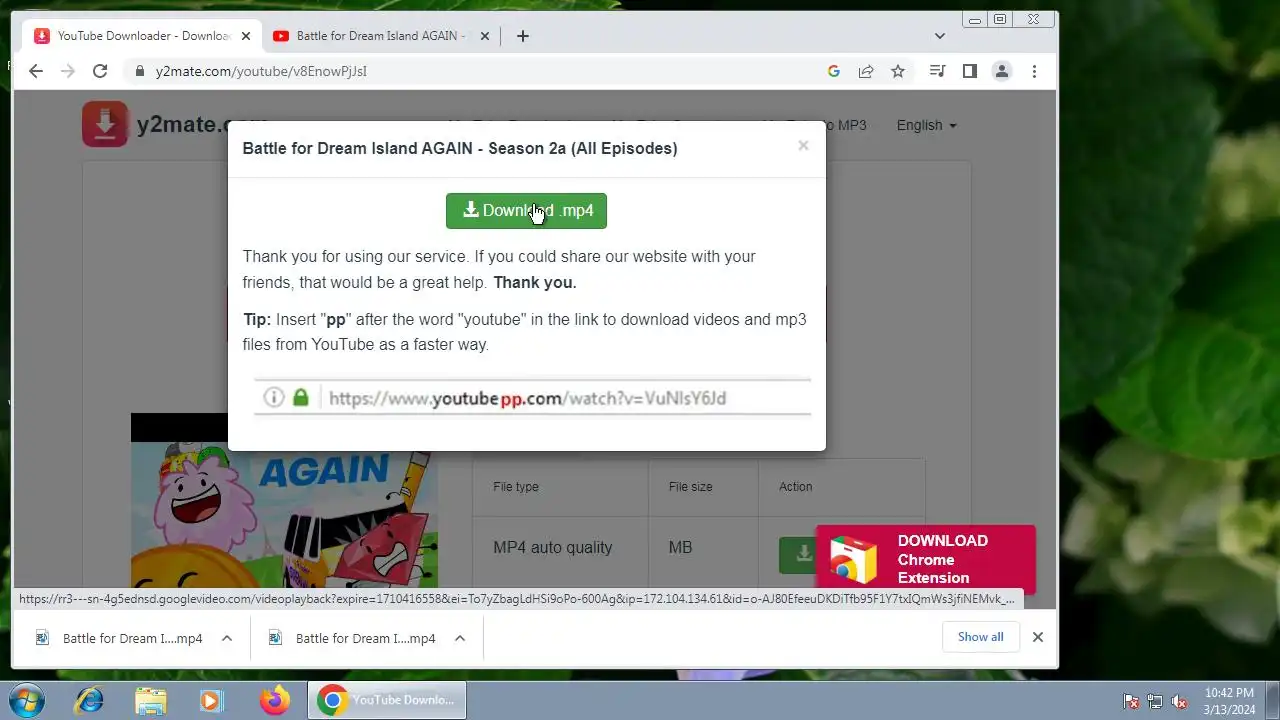
Task: Close the YouTube Downloader tab
Action: click(246, 36)
